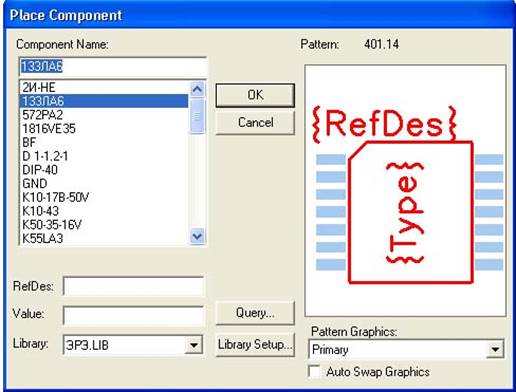Open Library Setup...
This screenshot has width=516, height=392.
click(x=255, y=345)
